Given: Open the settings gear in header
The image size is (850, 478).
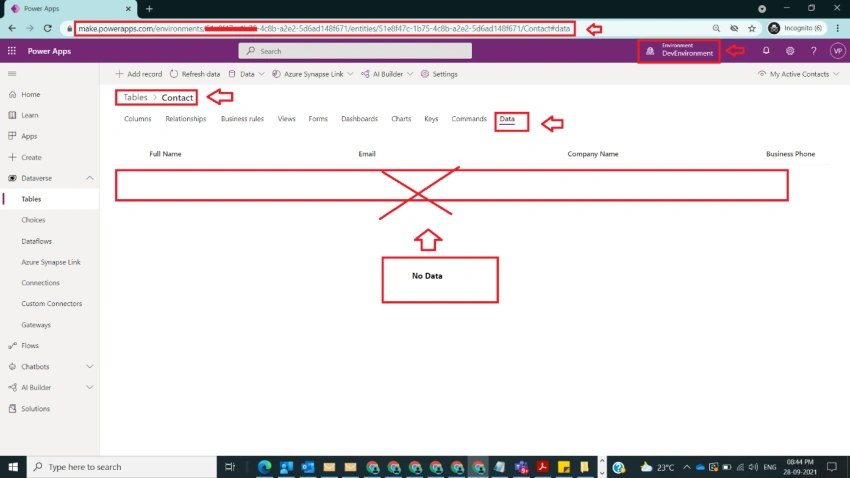Looking at the screenshot, I should click(790, 51).
